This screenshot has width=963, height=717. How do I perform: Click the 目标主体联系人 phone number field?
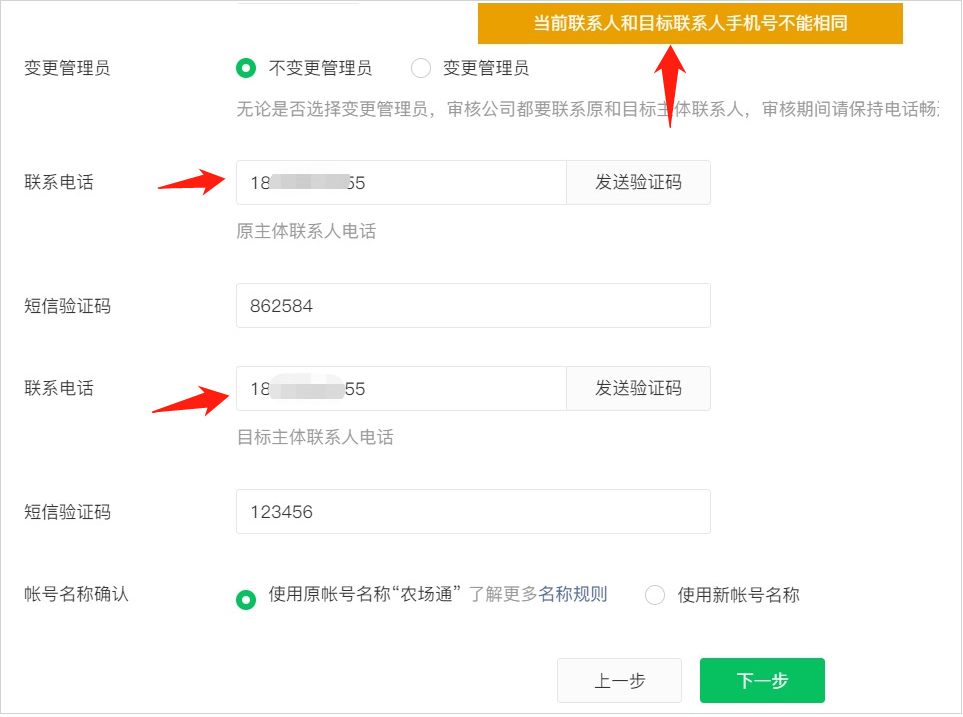point(400,389)
